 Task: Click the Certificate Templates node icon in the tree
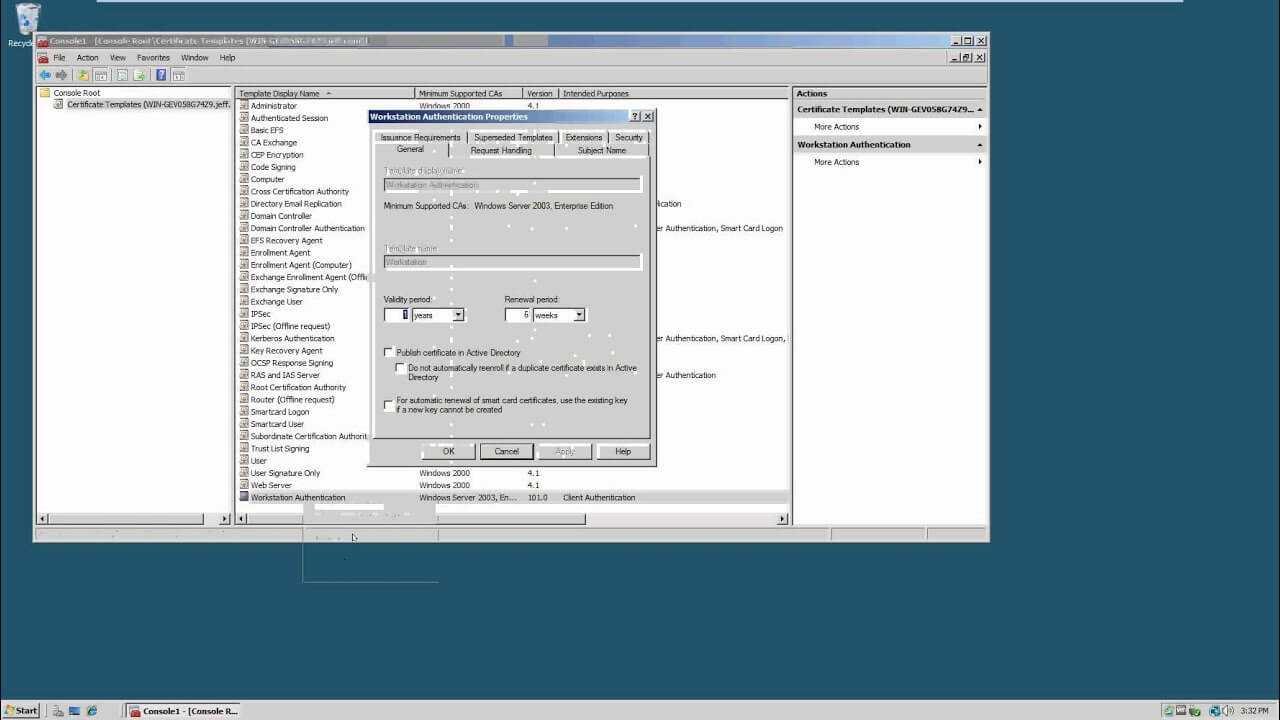(x=59, y=104)
